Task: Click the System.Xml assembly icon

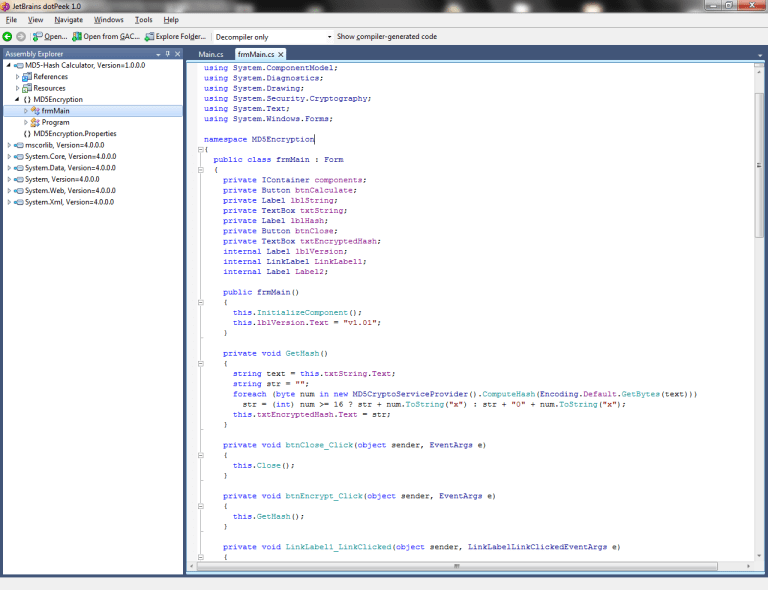Action: point(19,202)
